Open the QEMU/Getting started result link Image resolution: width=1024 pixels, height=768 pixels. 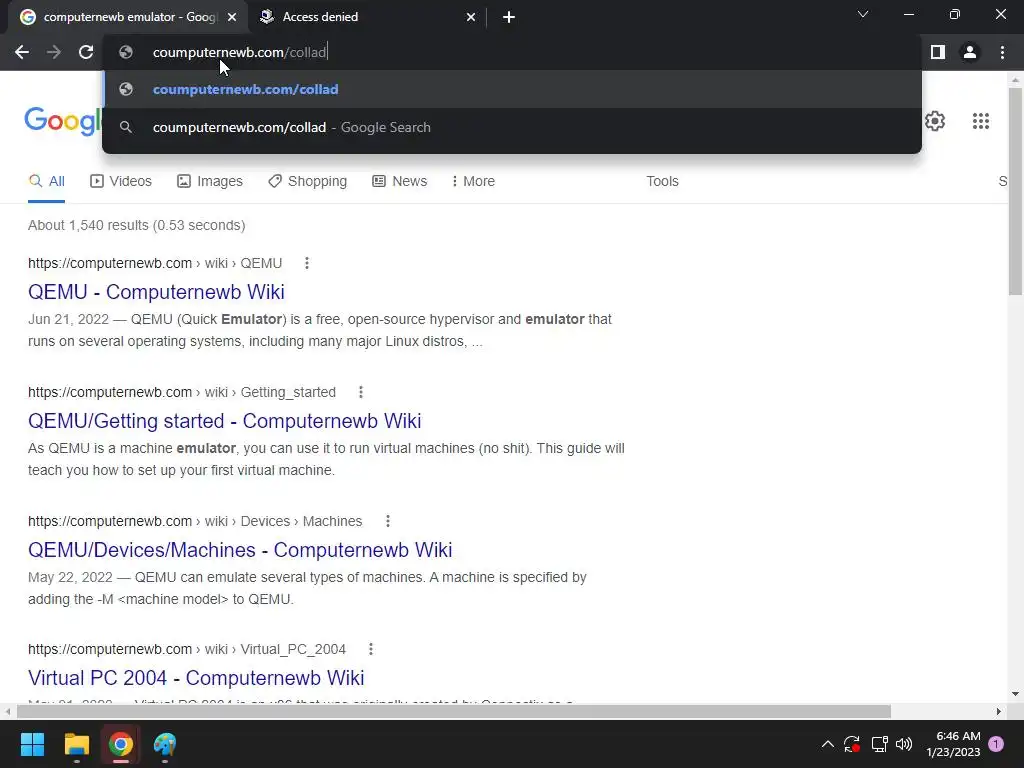pos(225,421)
